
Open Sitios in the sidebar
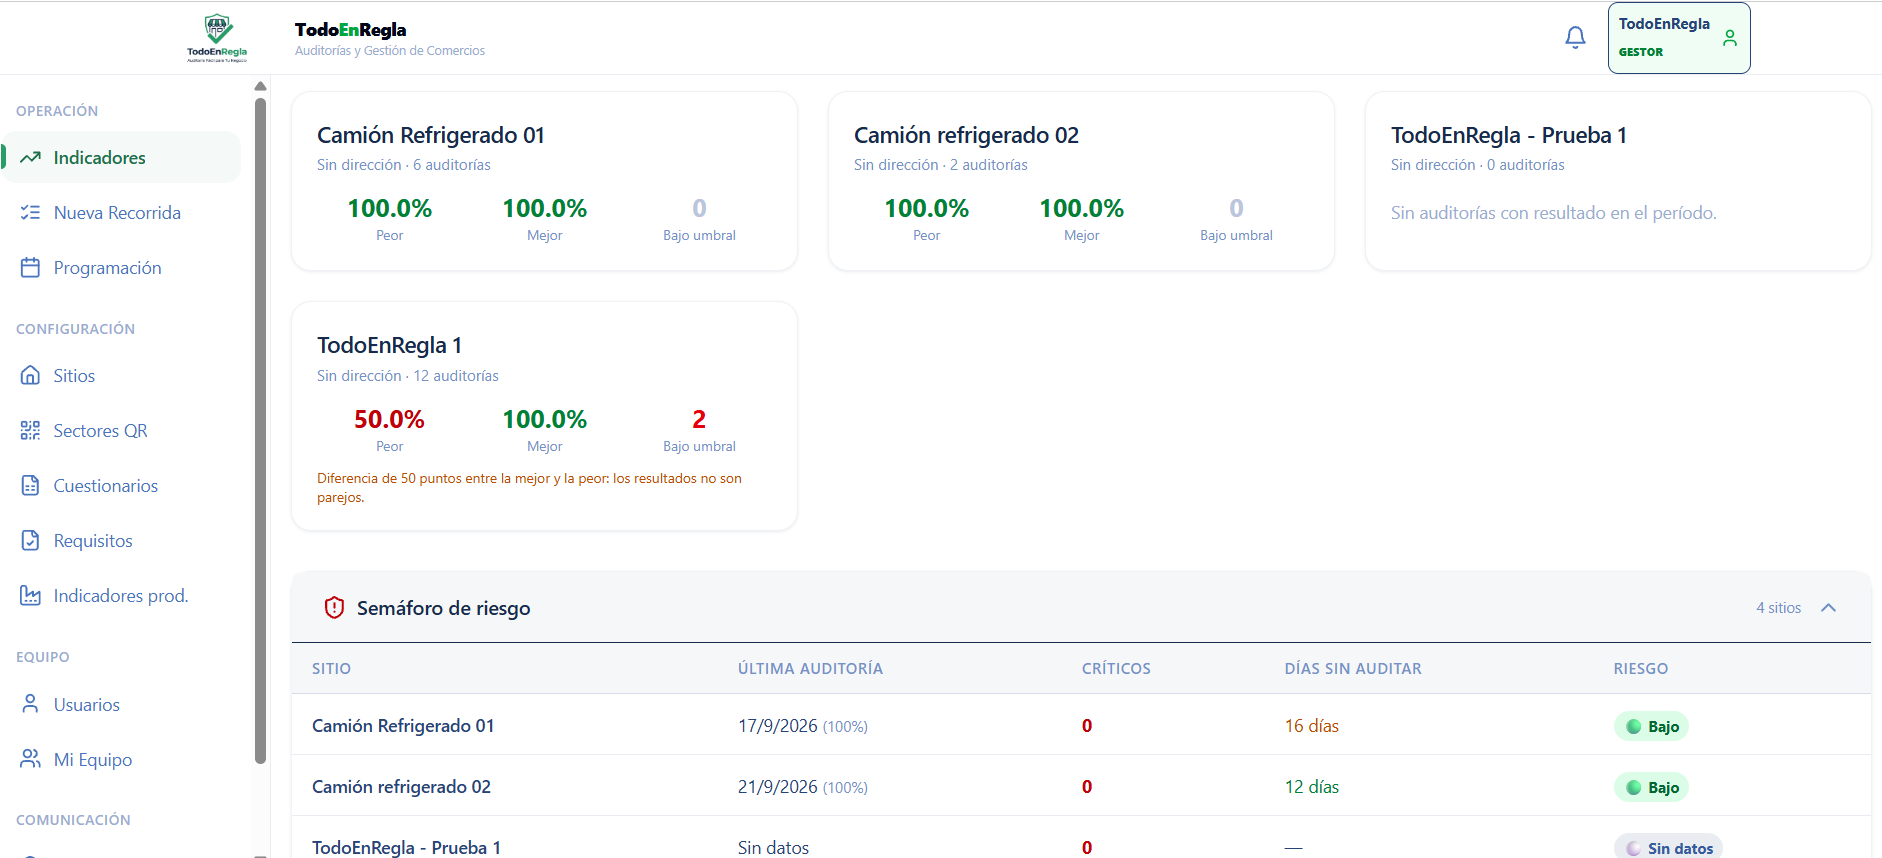pyautogui.click(x=121, y=376)
